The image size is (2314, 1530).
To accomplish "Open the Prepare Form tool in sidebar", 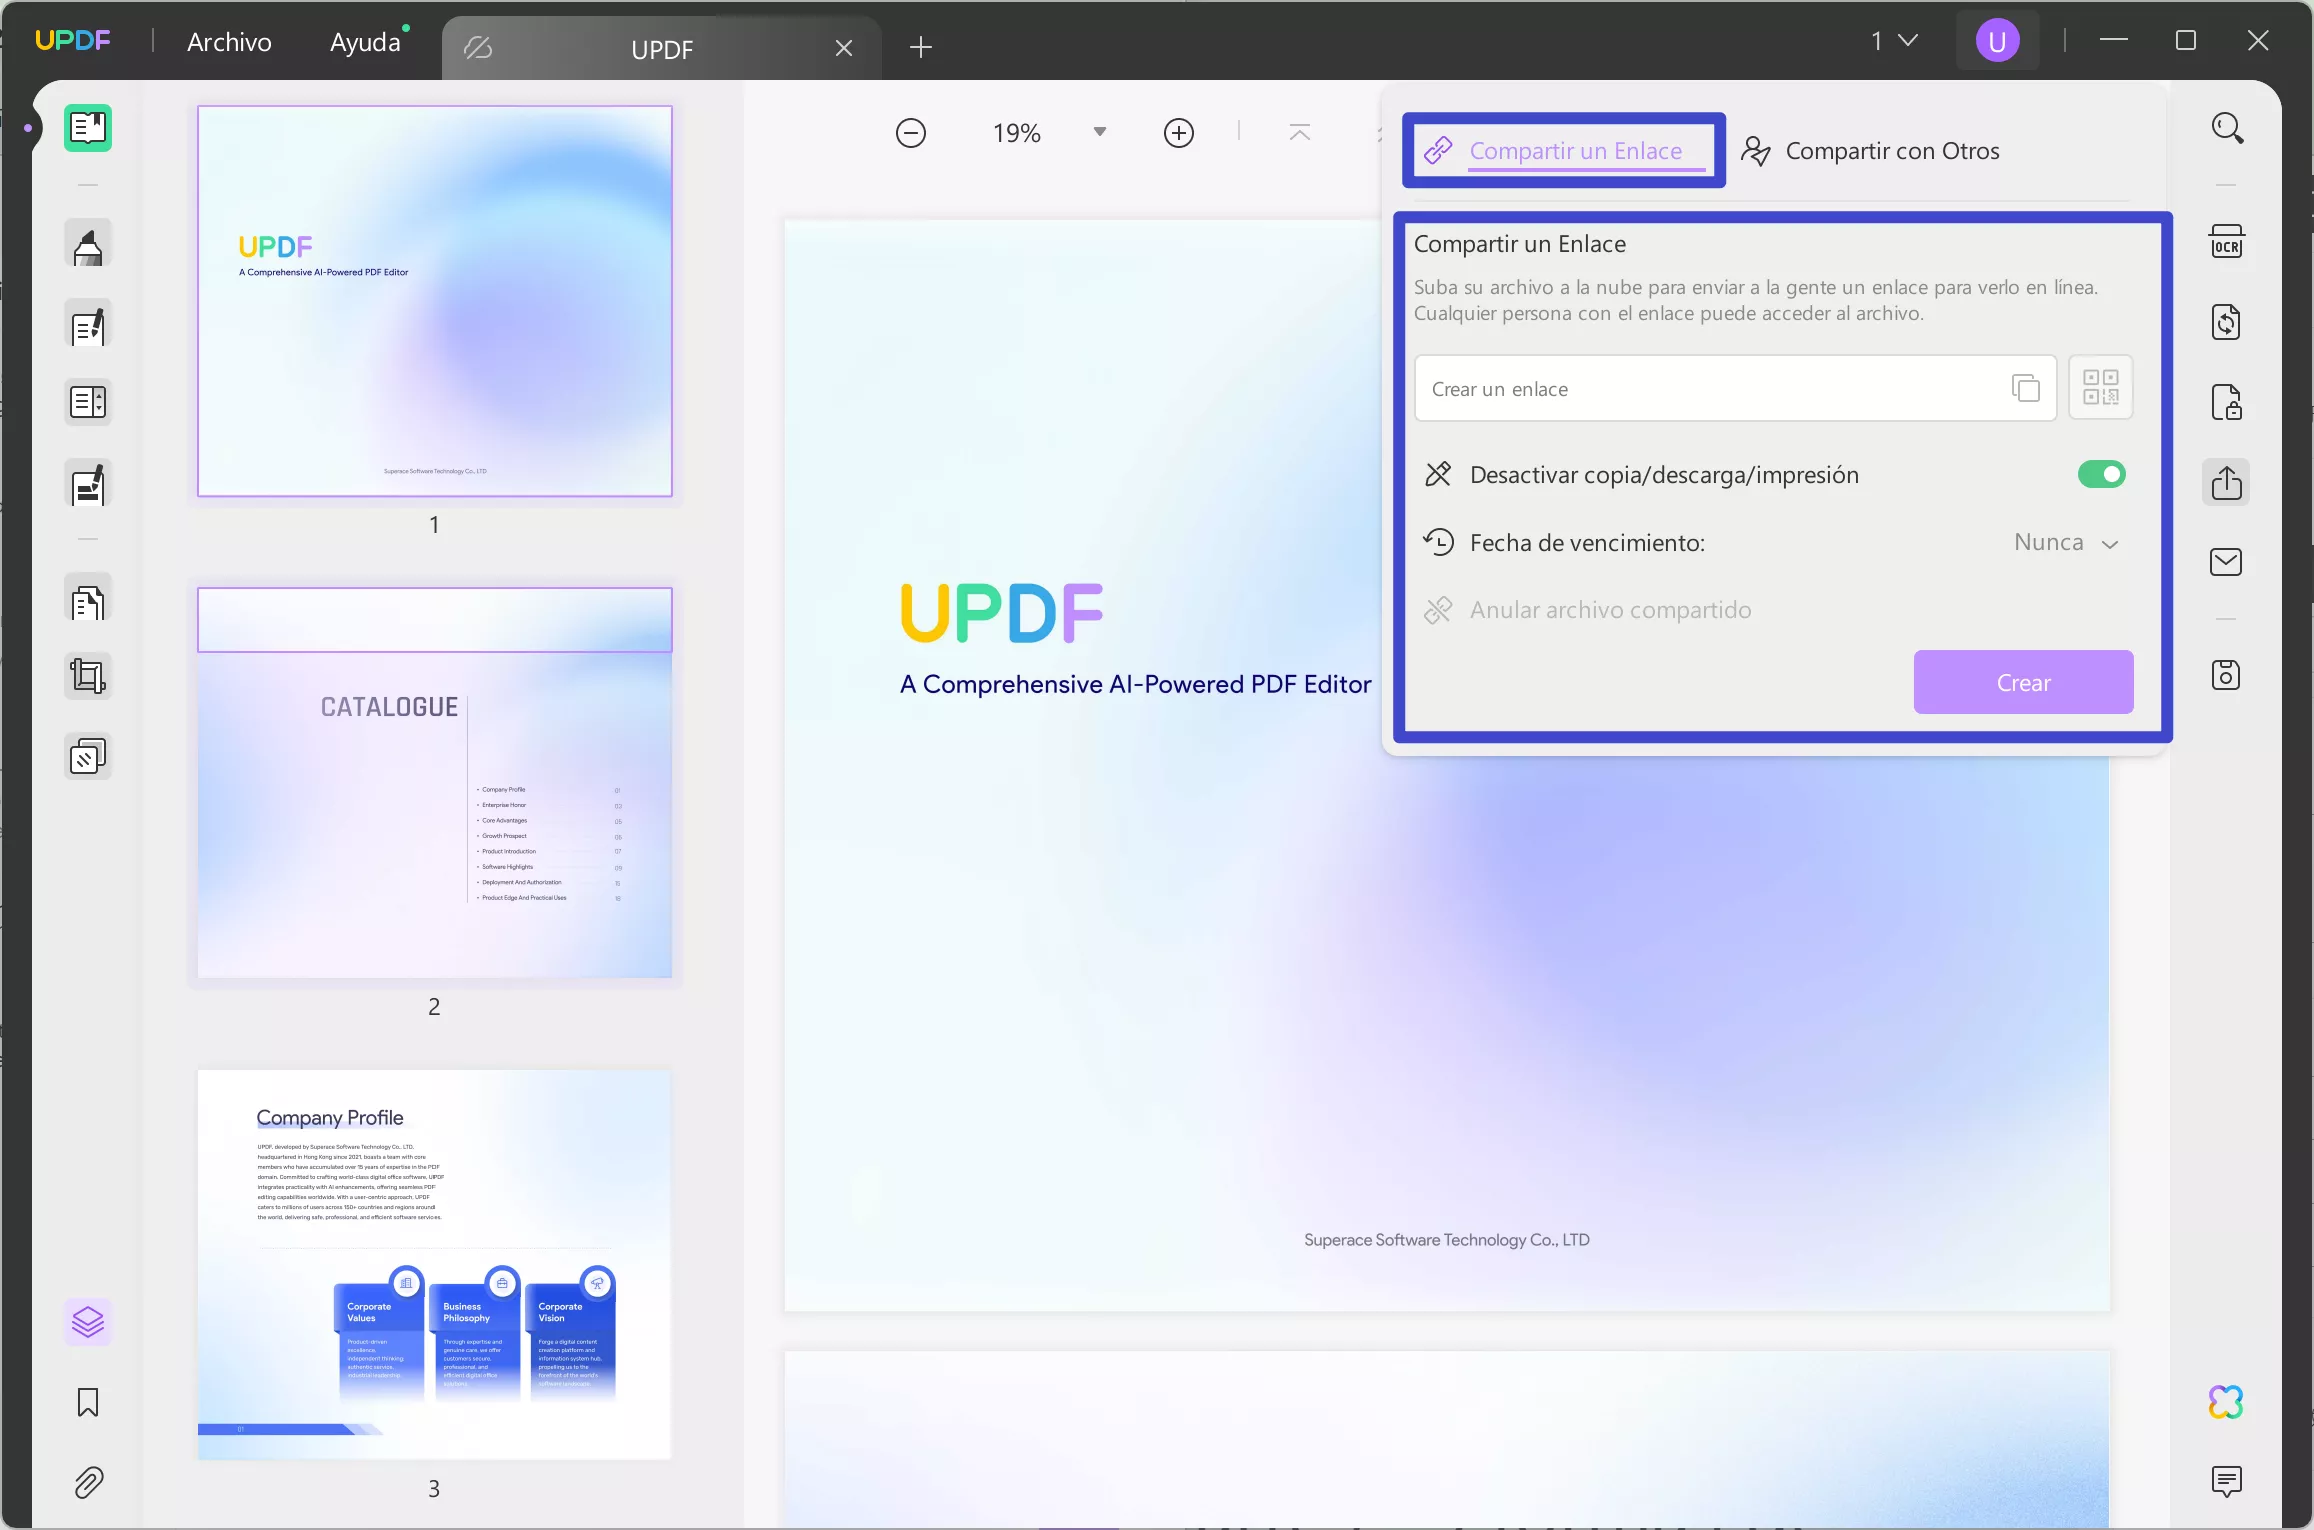I will 88,403.
